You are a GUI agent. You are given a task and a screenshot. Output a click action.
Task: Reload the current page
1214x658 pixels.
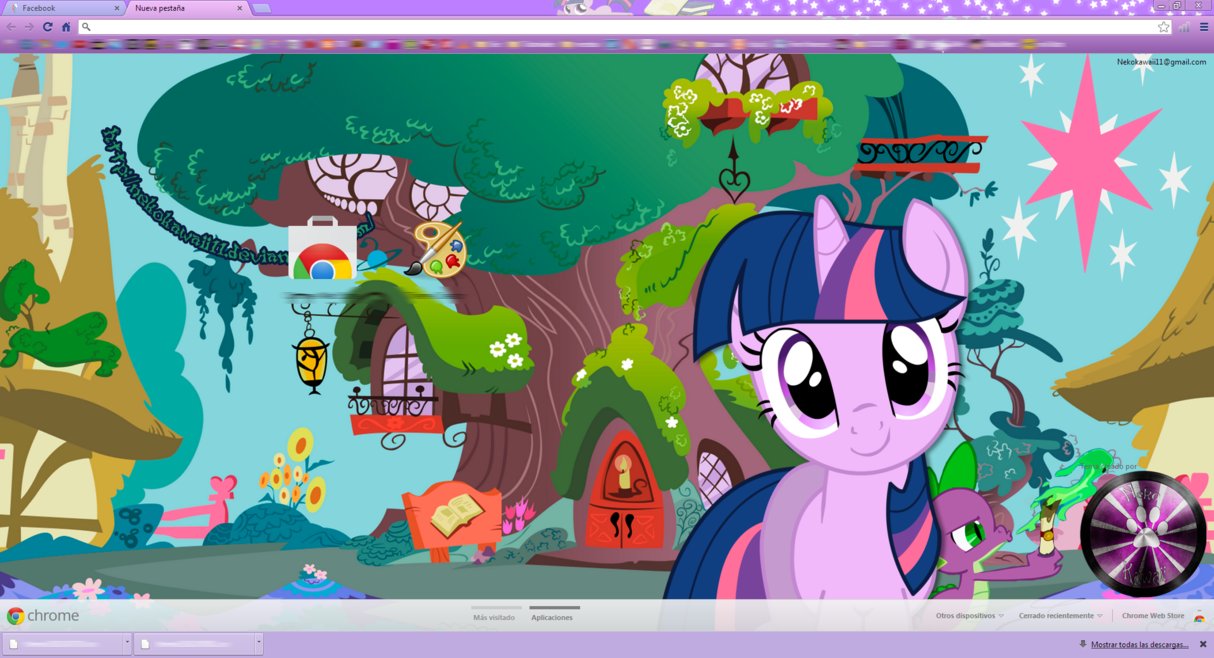(x=47, y=26)
